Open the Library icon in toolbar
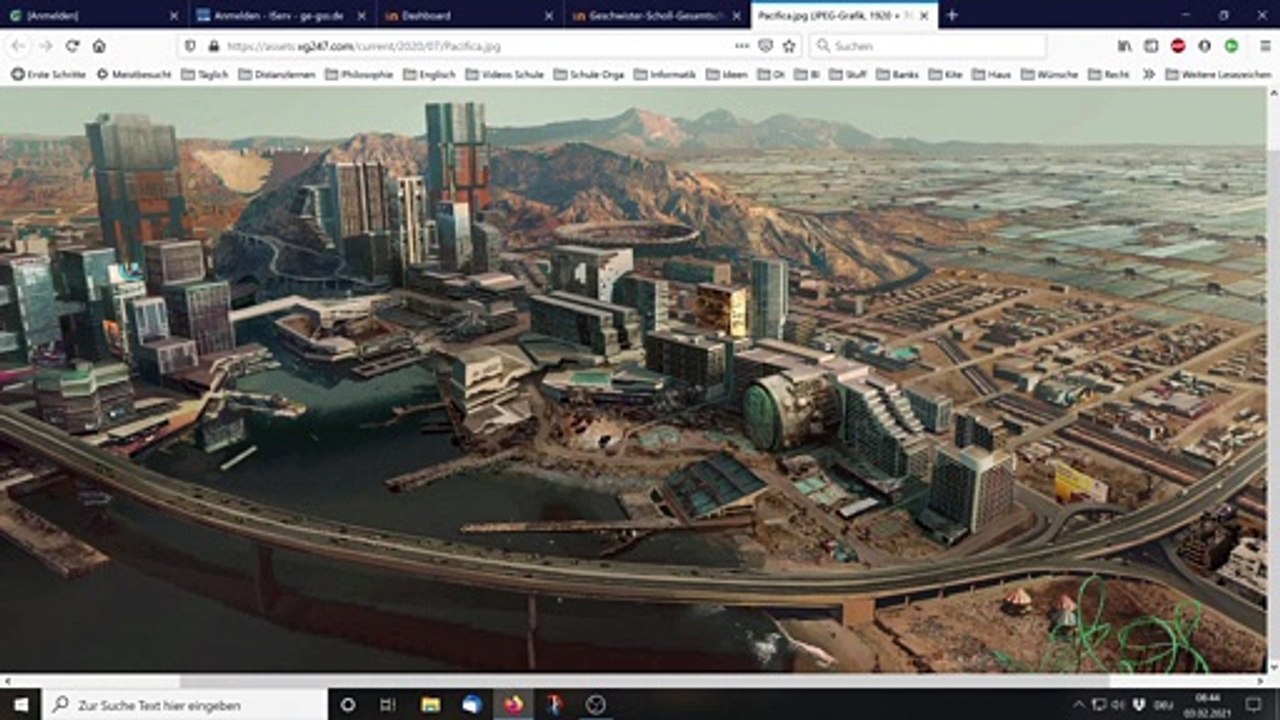 pyautogui.click(x=1125, y=46)
